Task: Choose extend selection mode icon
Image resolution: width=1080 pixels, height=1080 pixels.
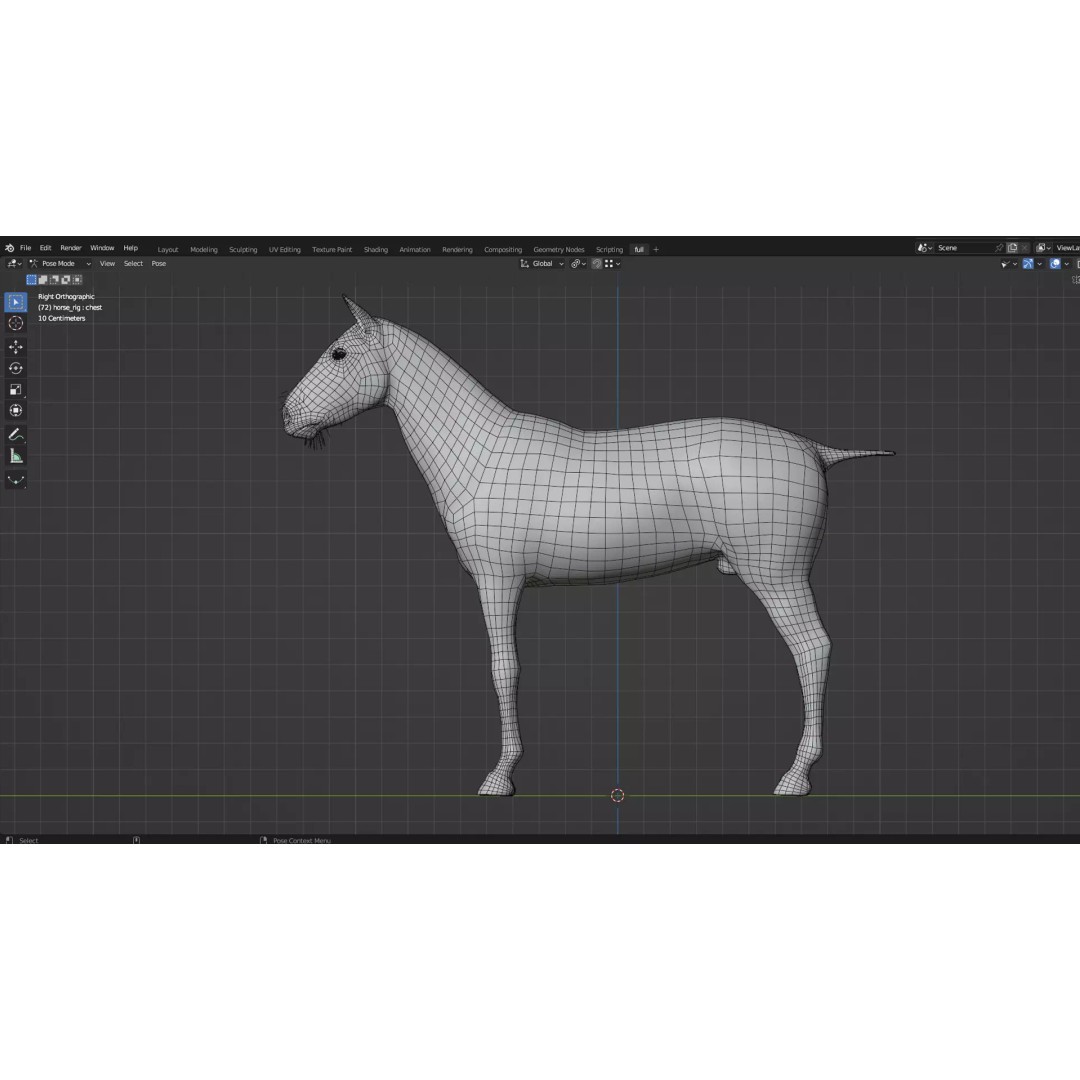Action: [43, 280]
